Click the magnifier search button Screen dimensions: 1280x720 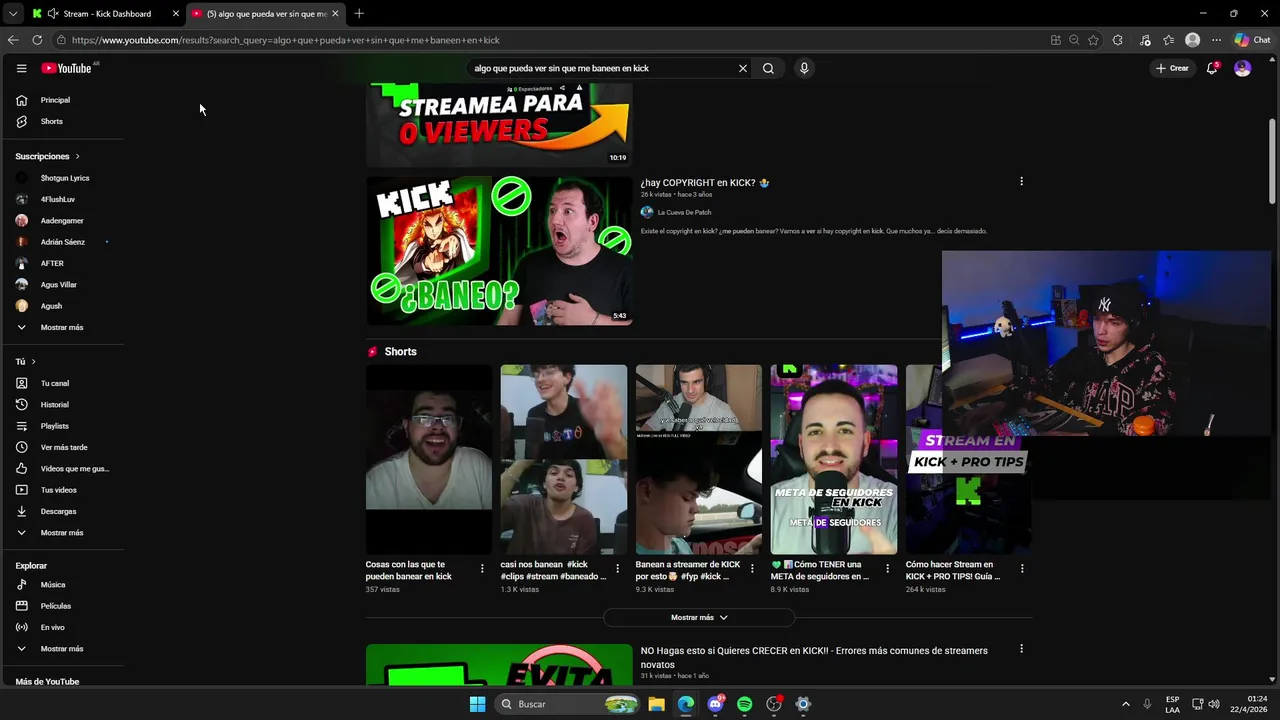point(768,68)
